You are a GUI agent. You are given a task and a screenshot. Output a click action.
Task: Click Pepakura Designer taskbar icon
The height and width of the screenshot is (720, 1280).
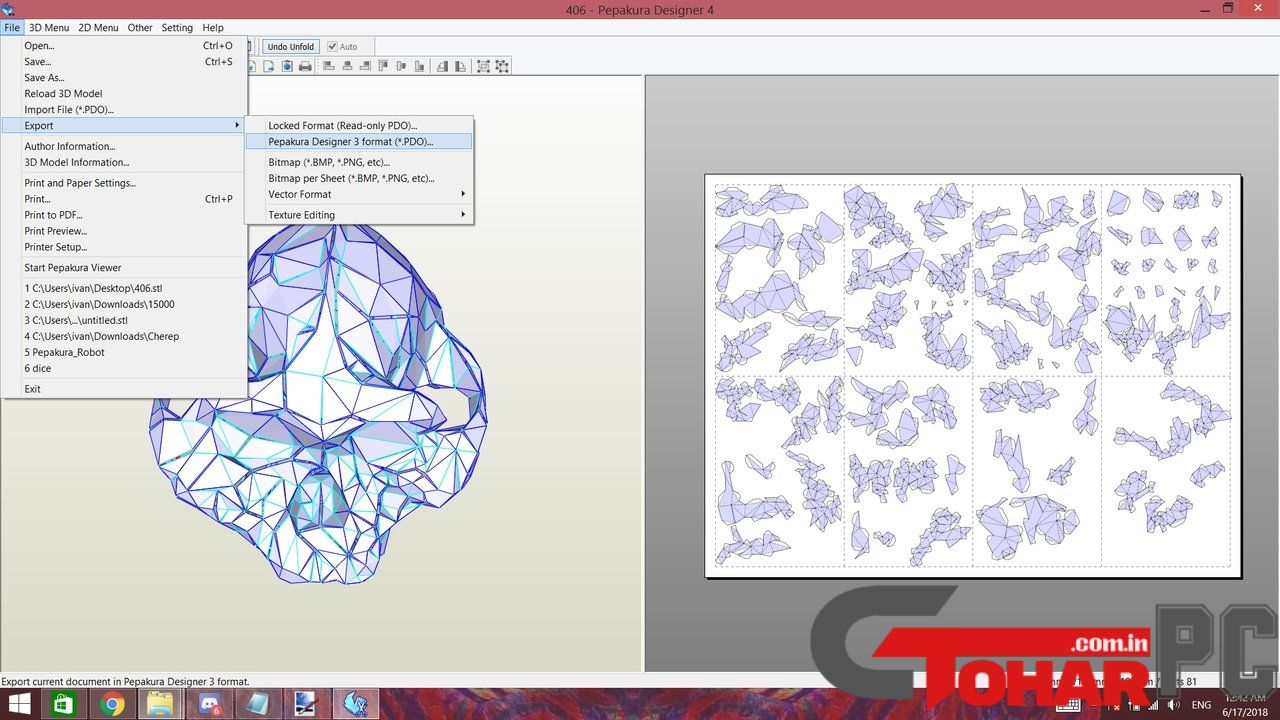coord(355,705)
